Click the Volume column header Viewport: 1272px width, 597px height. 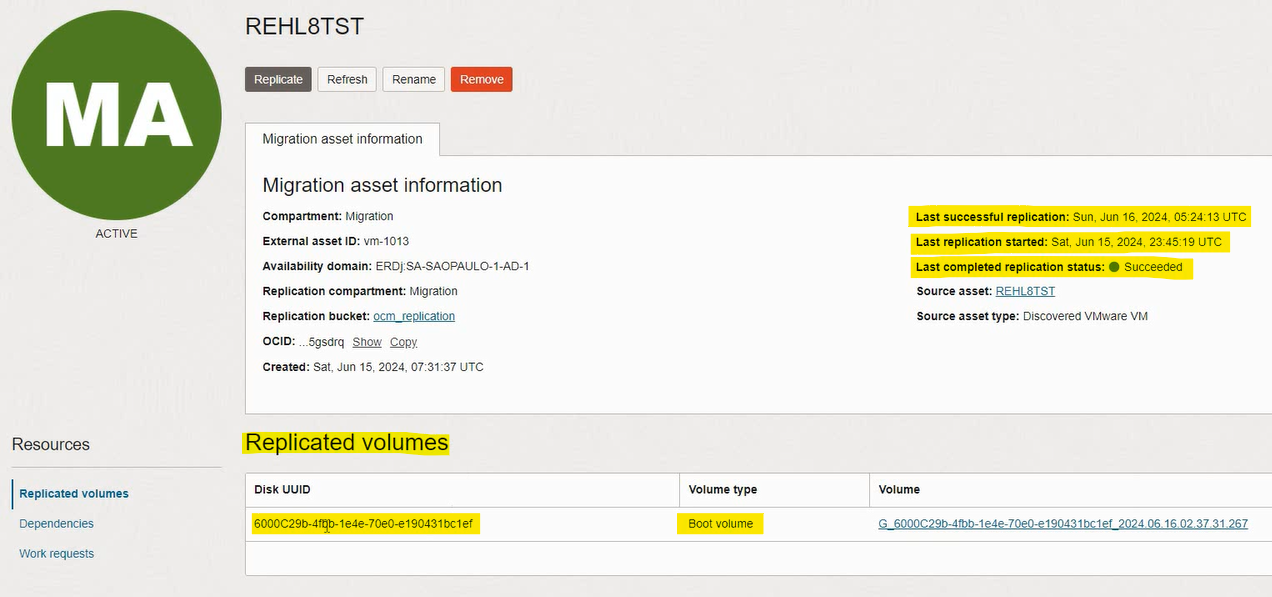(x=899, y=490)
